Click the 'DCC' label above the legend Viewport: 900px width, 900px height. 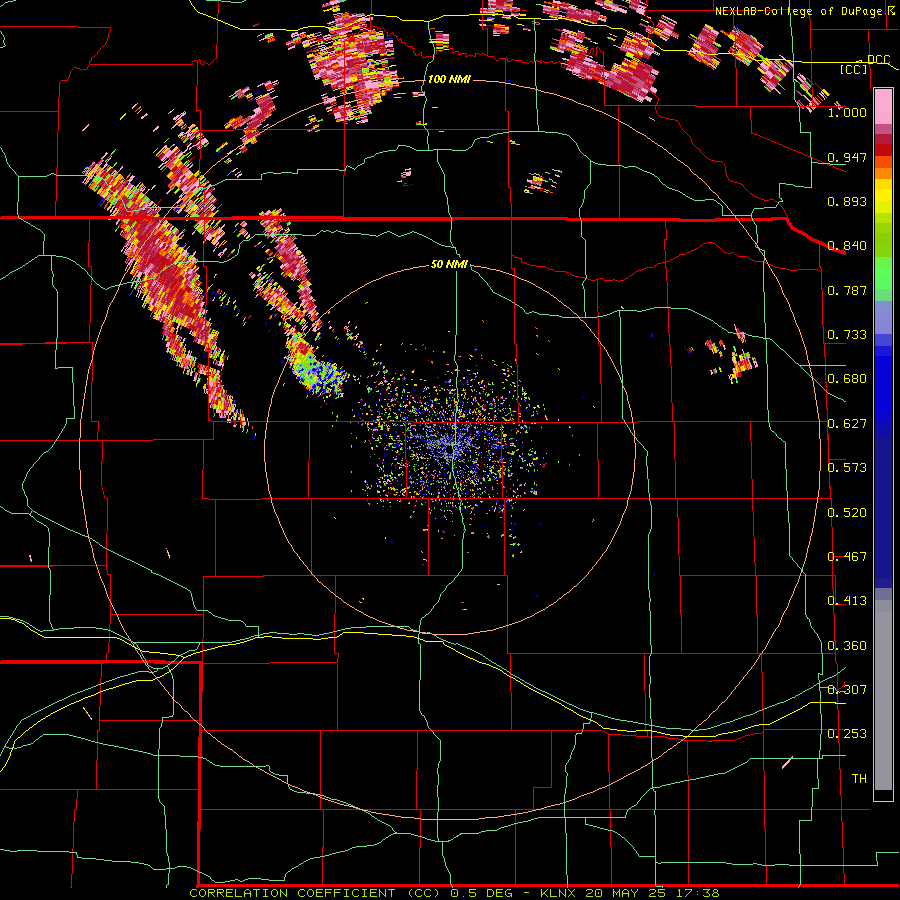click(x=878, y=59)
